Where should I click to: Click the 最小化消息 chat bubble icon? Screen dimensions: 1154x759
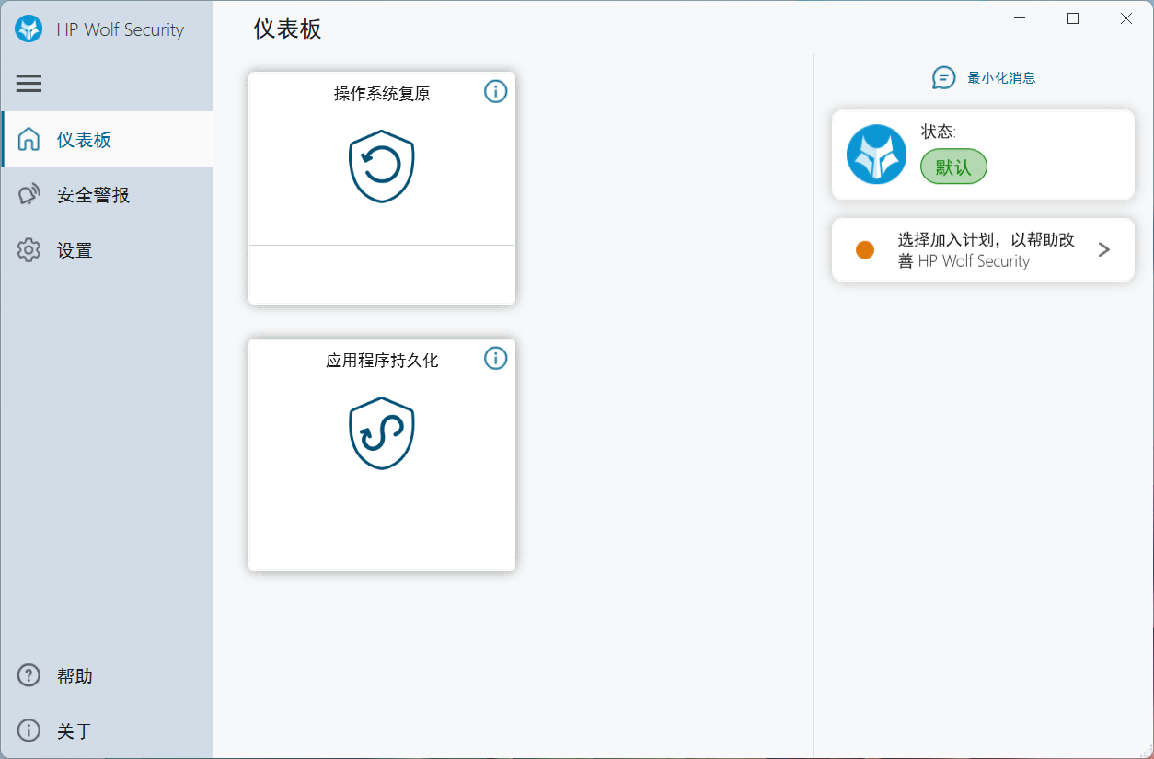(944, 77)
